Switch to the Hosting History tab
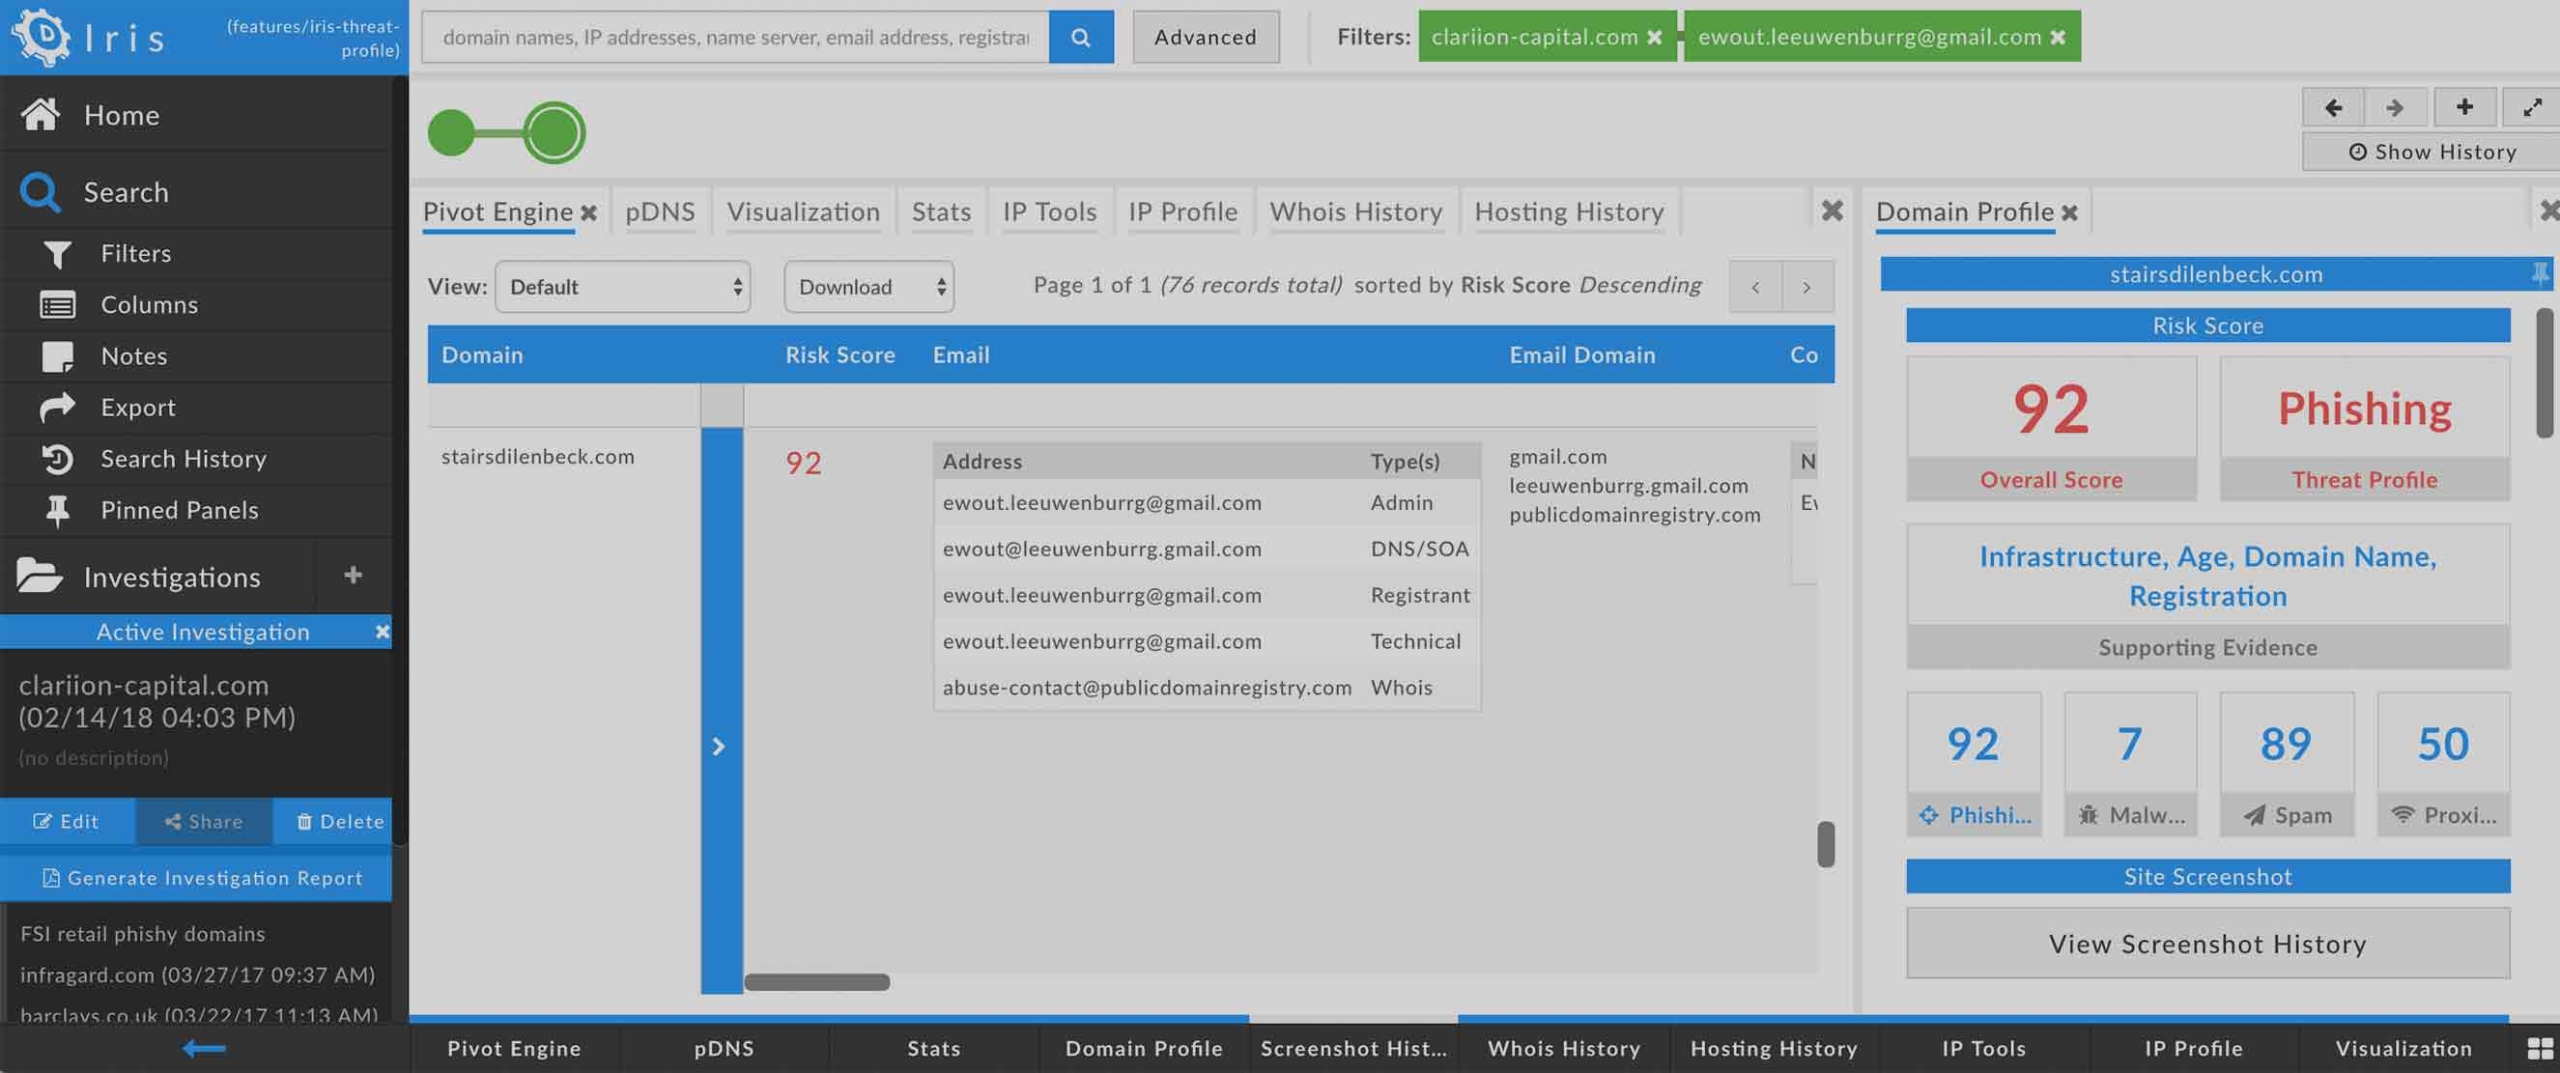This screenshot has height=1073, width=2560. [1569, 212]
